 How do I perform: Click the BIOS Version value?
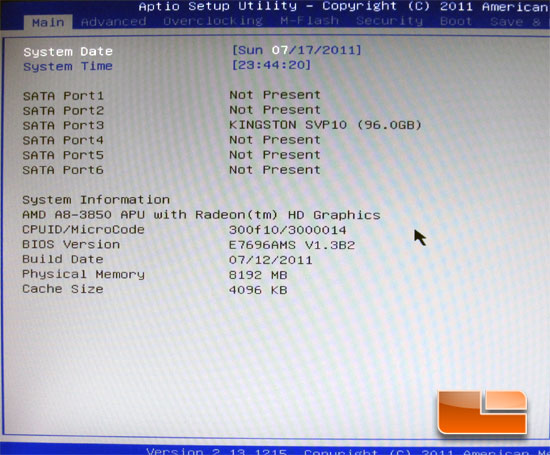(292, 245)
